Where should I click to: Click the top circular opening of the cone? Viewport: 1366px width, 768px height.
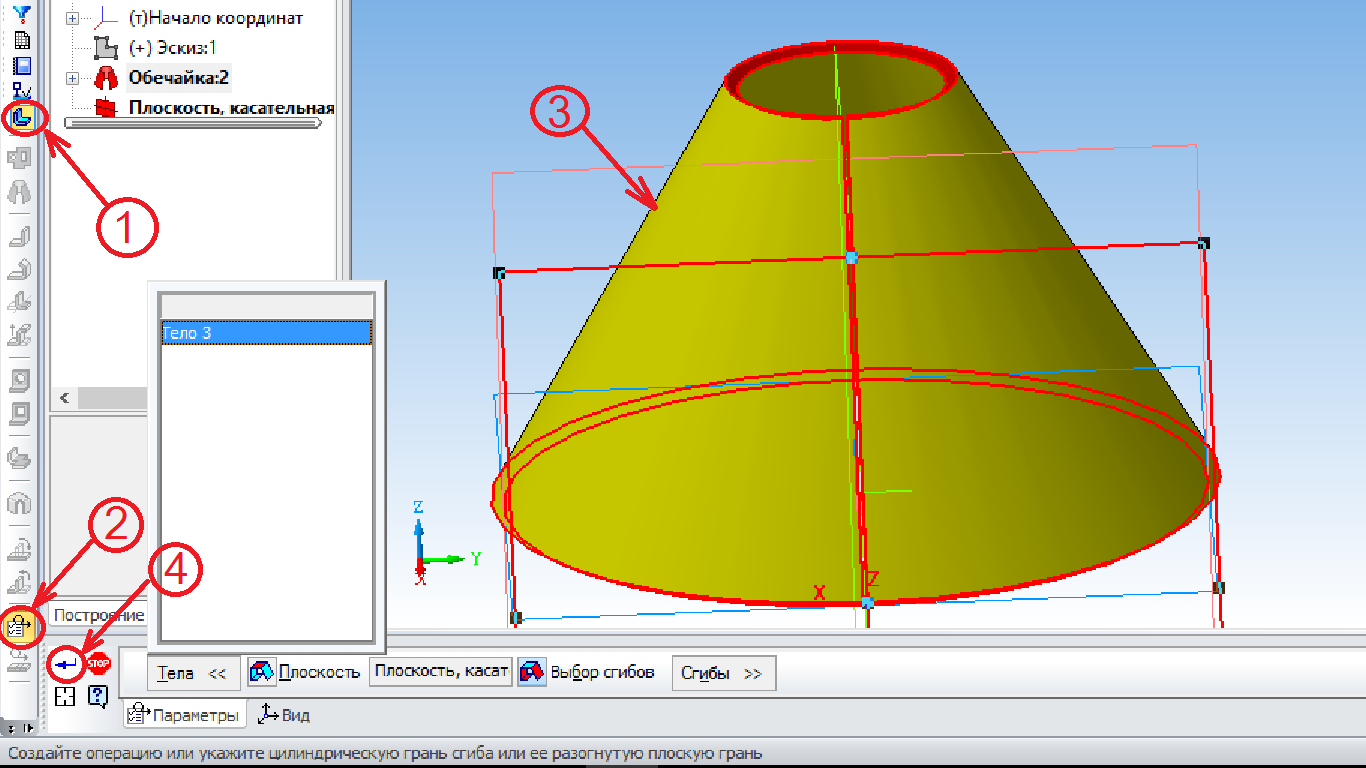coord(840,82)
